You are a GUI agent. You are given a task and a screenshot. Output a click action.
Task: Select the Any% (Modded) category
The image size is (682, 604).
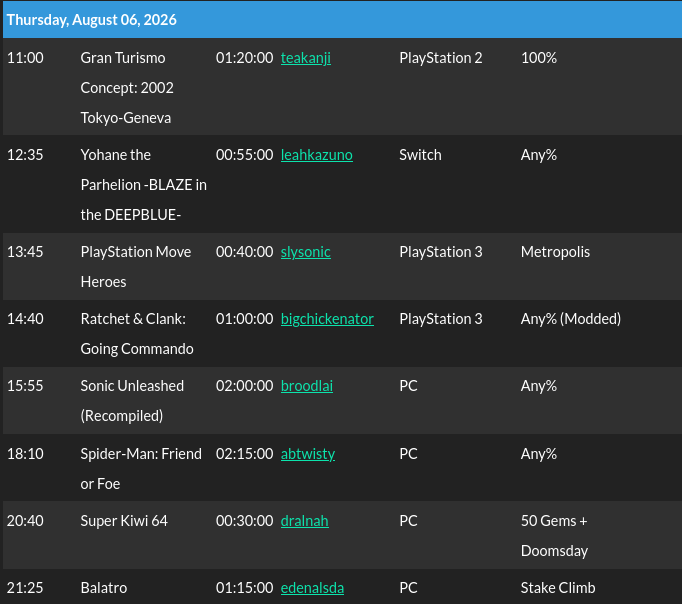point(571,319)
